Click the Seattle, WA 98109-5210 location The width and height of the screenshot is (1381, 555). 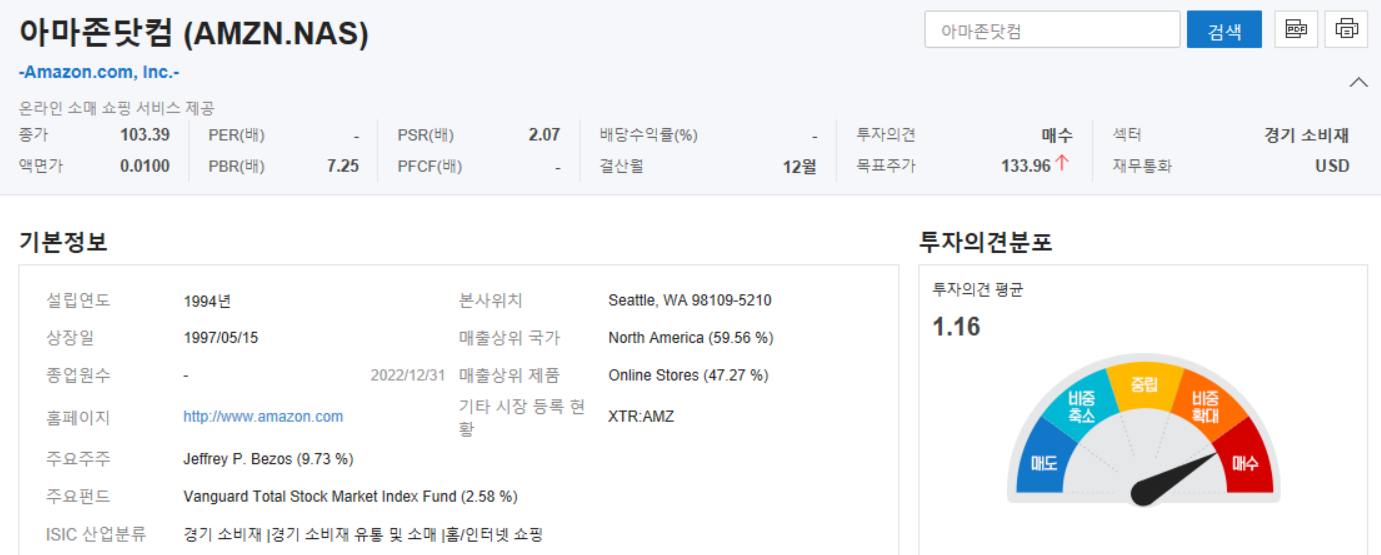[x=690, y=301]
